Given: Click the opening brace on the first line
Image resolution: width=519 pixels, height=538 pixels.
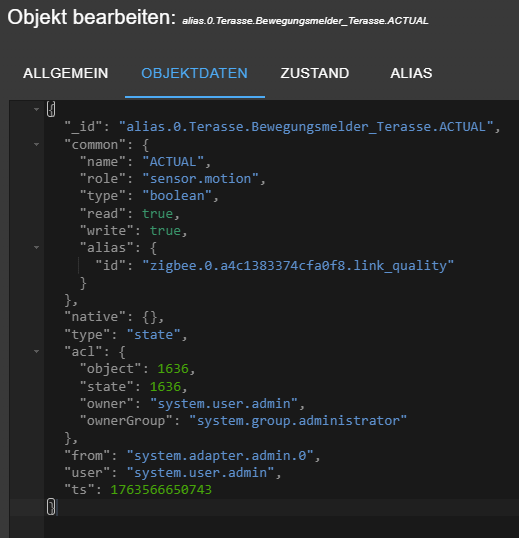Looking at the screenshot, I should pyautogui.click(x=51, y=109).
